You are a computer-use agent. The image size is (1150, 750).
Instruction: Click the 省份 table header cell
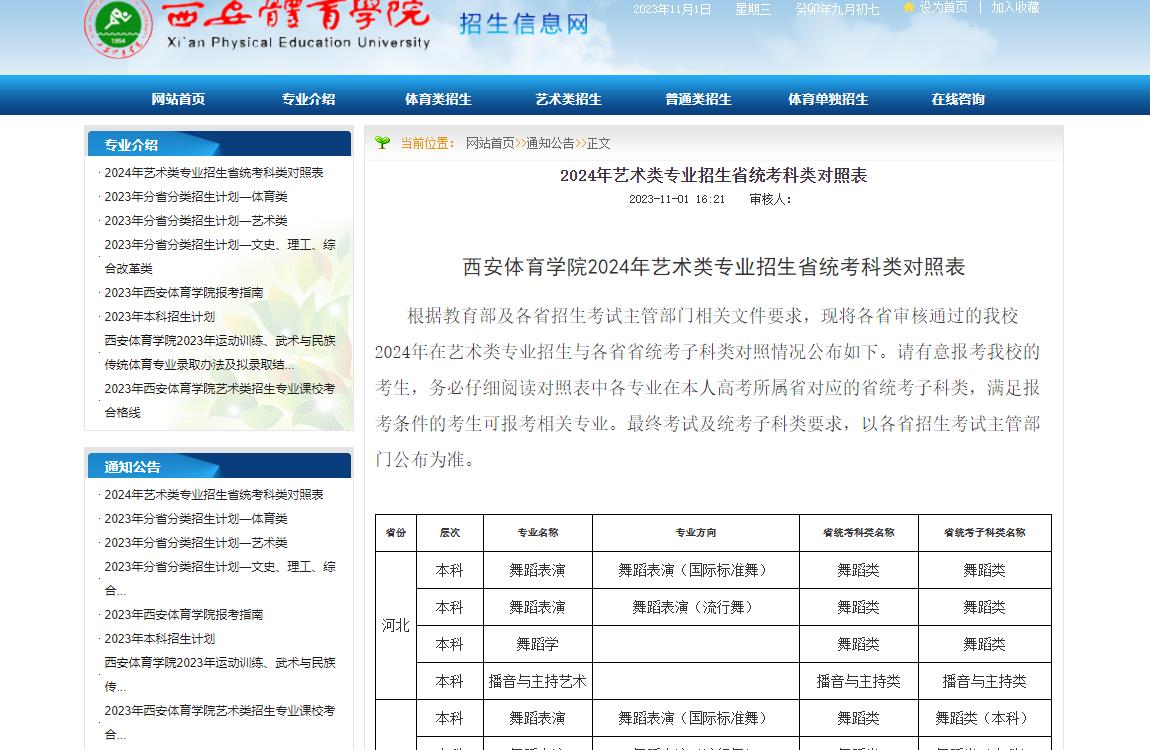click(x=396, y=533)
